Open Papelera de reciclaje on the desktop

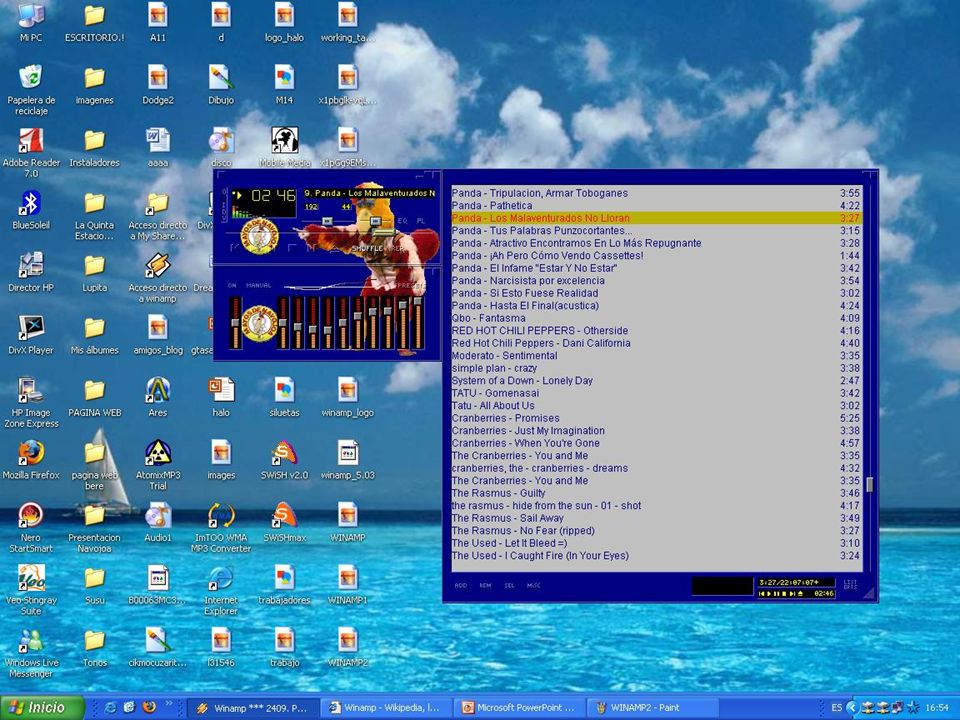[x=31, y=89]
